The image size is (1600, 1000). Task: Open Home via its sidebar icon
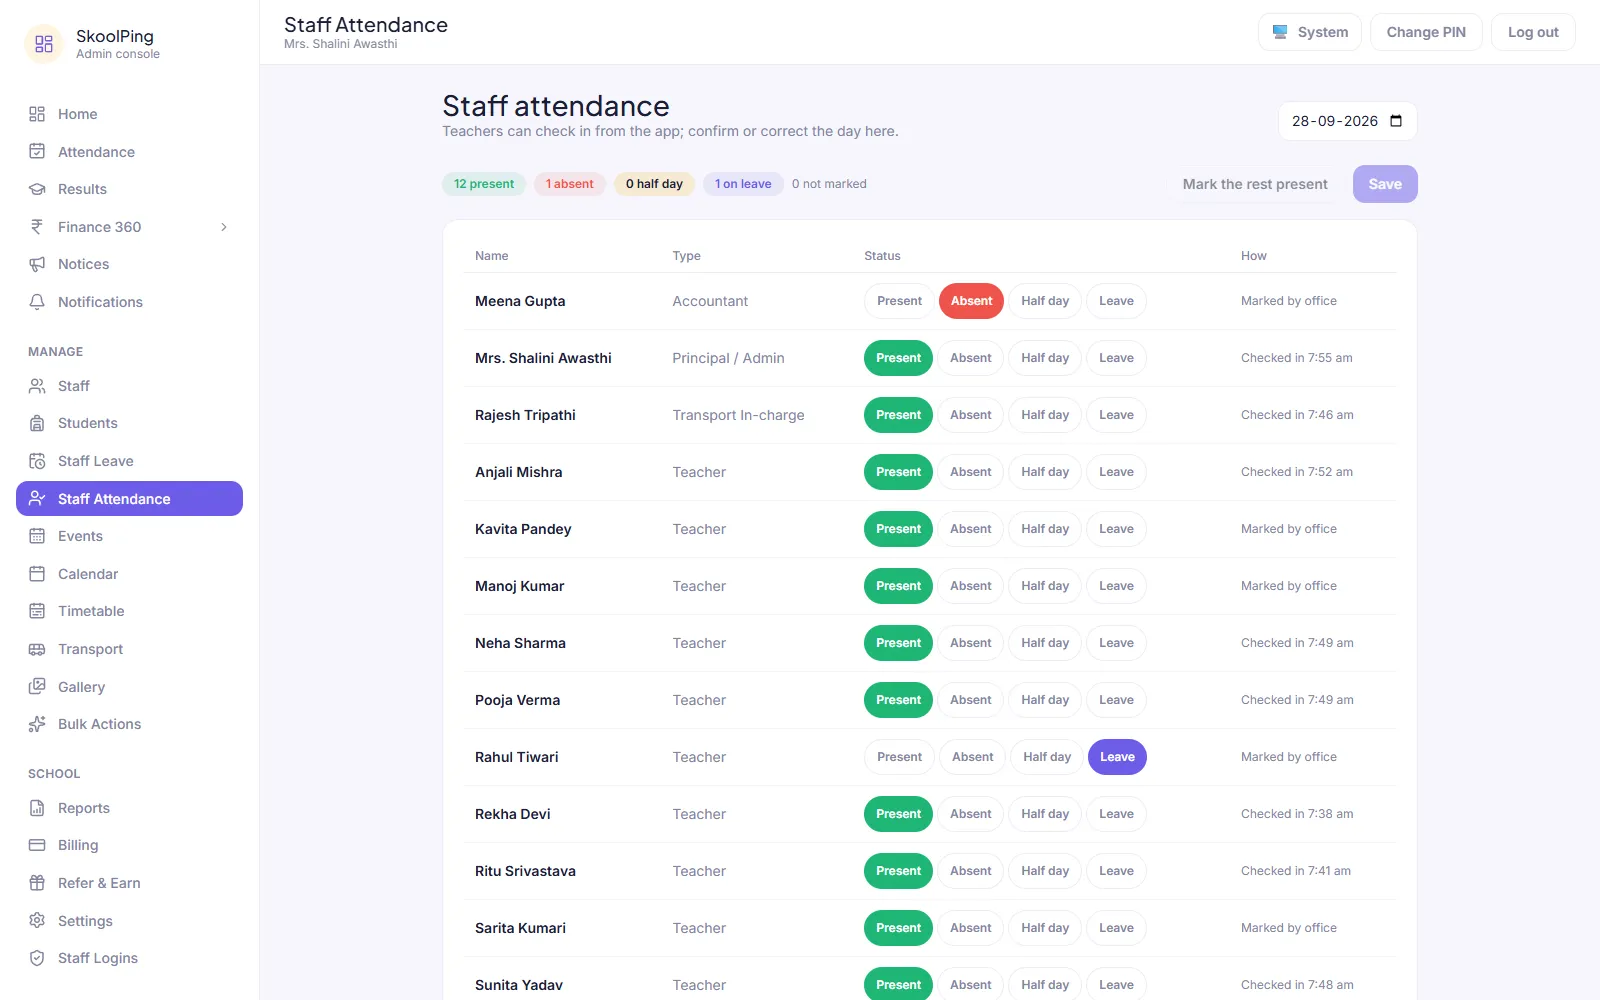[x=37, y=114]
